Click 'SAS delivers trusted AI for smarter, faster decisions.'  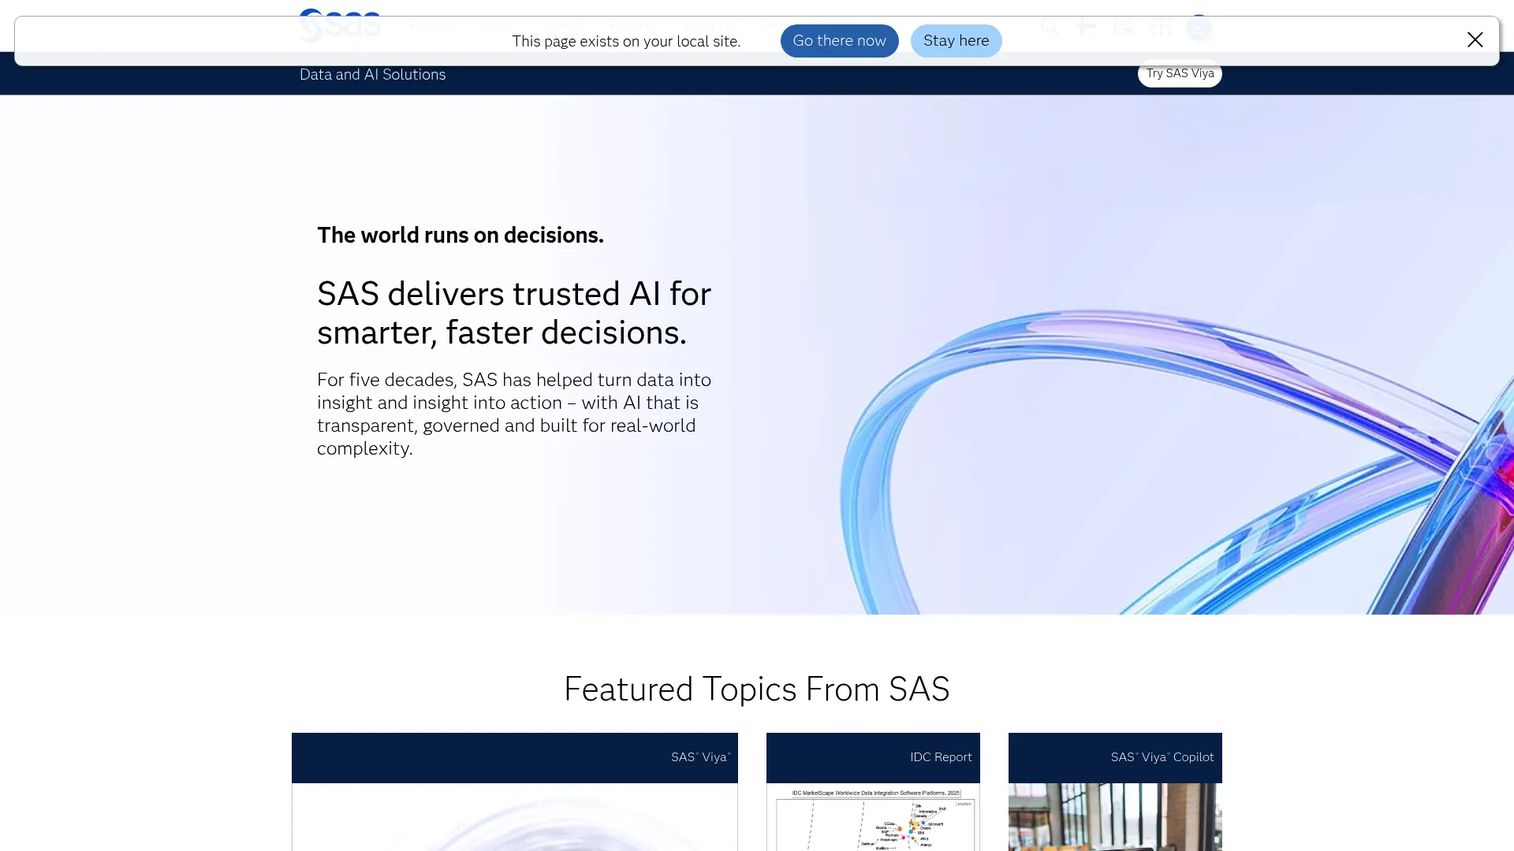tap(514, 313)
